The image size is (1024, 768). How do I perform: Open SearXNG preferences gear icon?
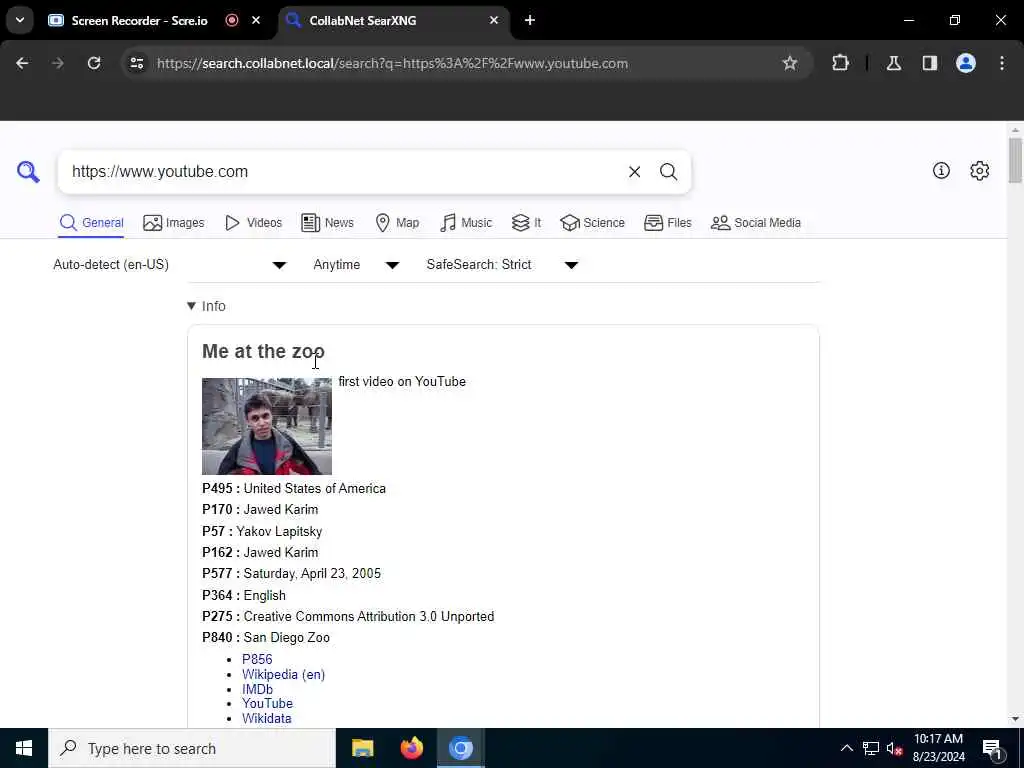pos(979,170)
